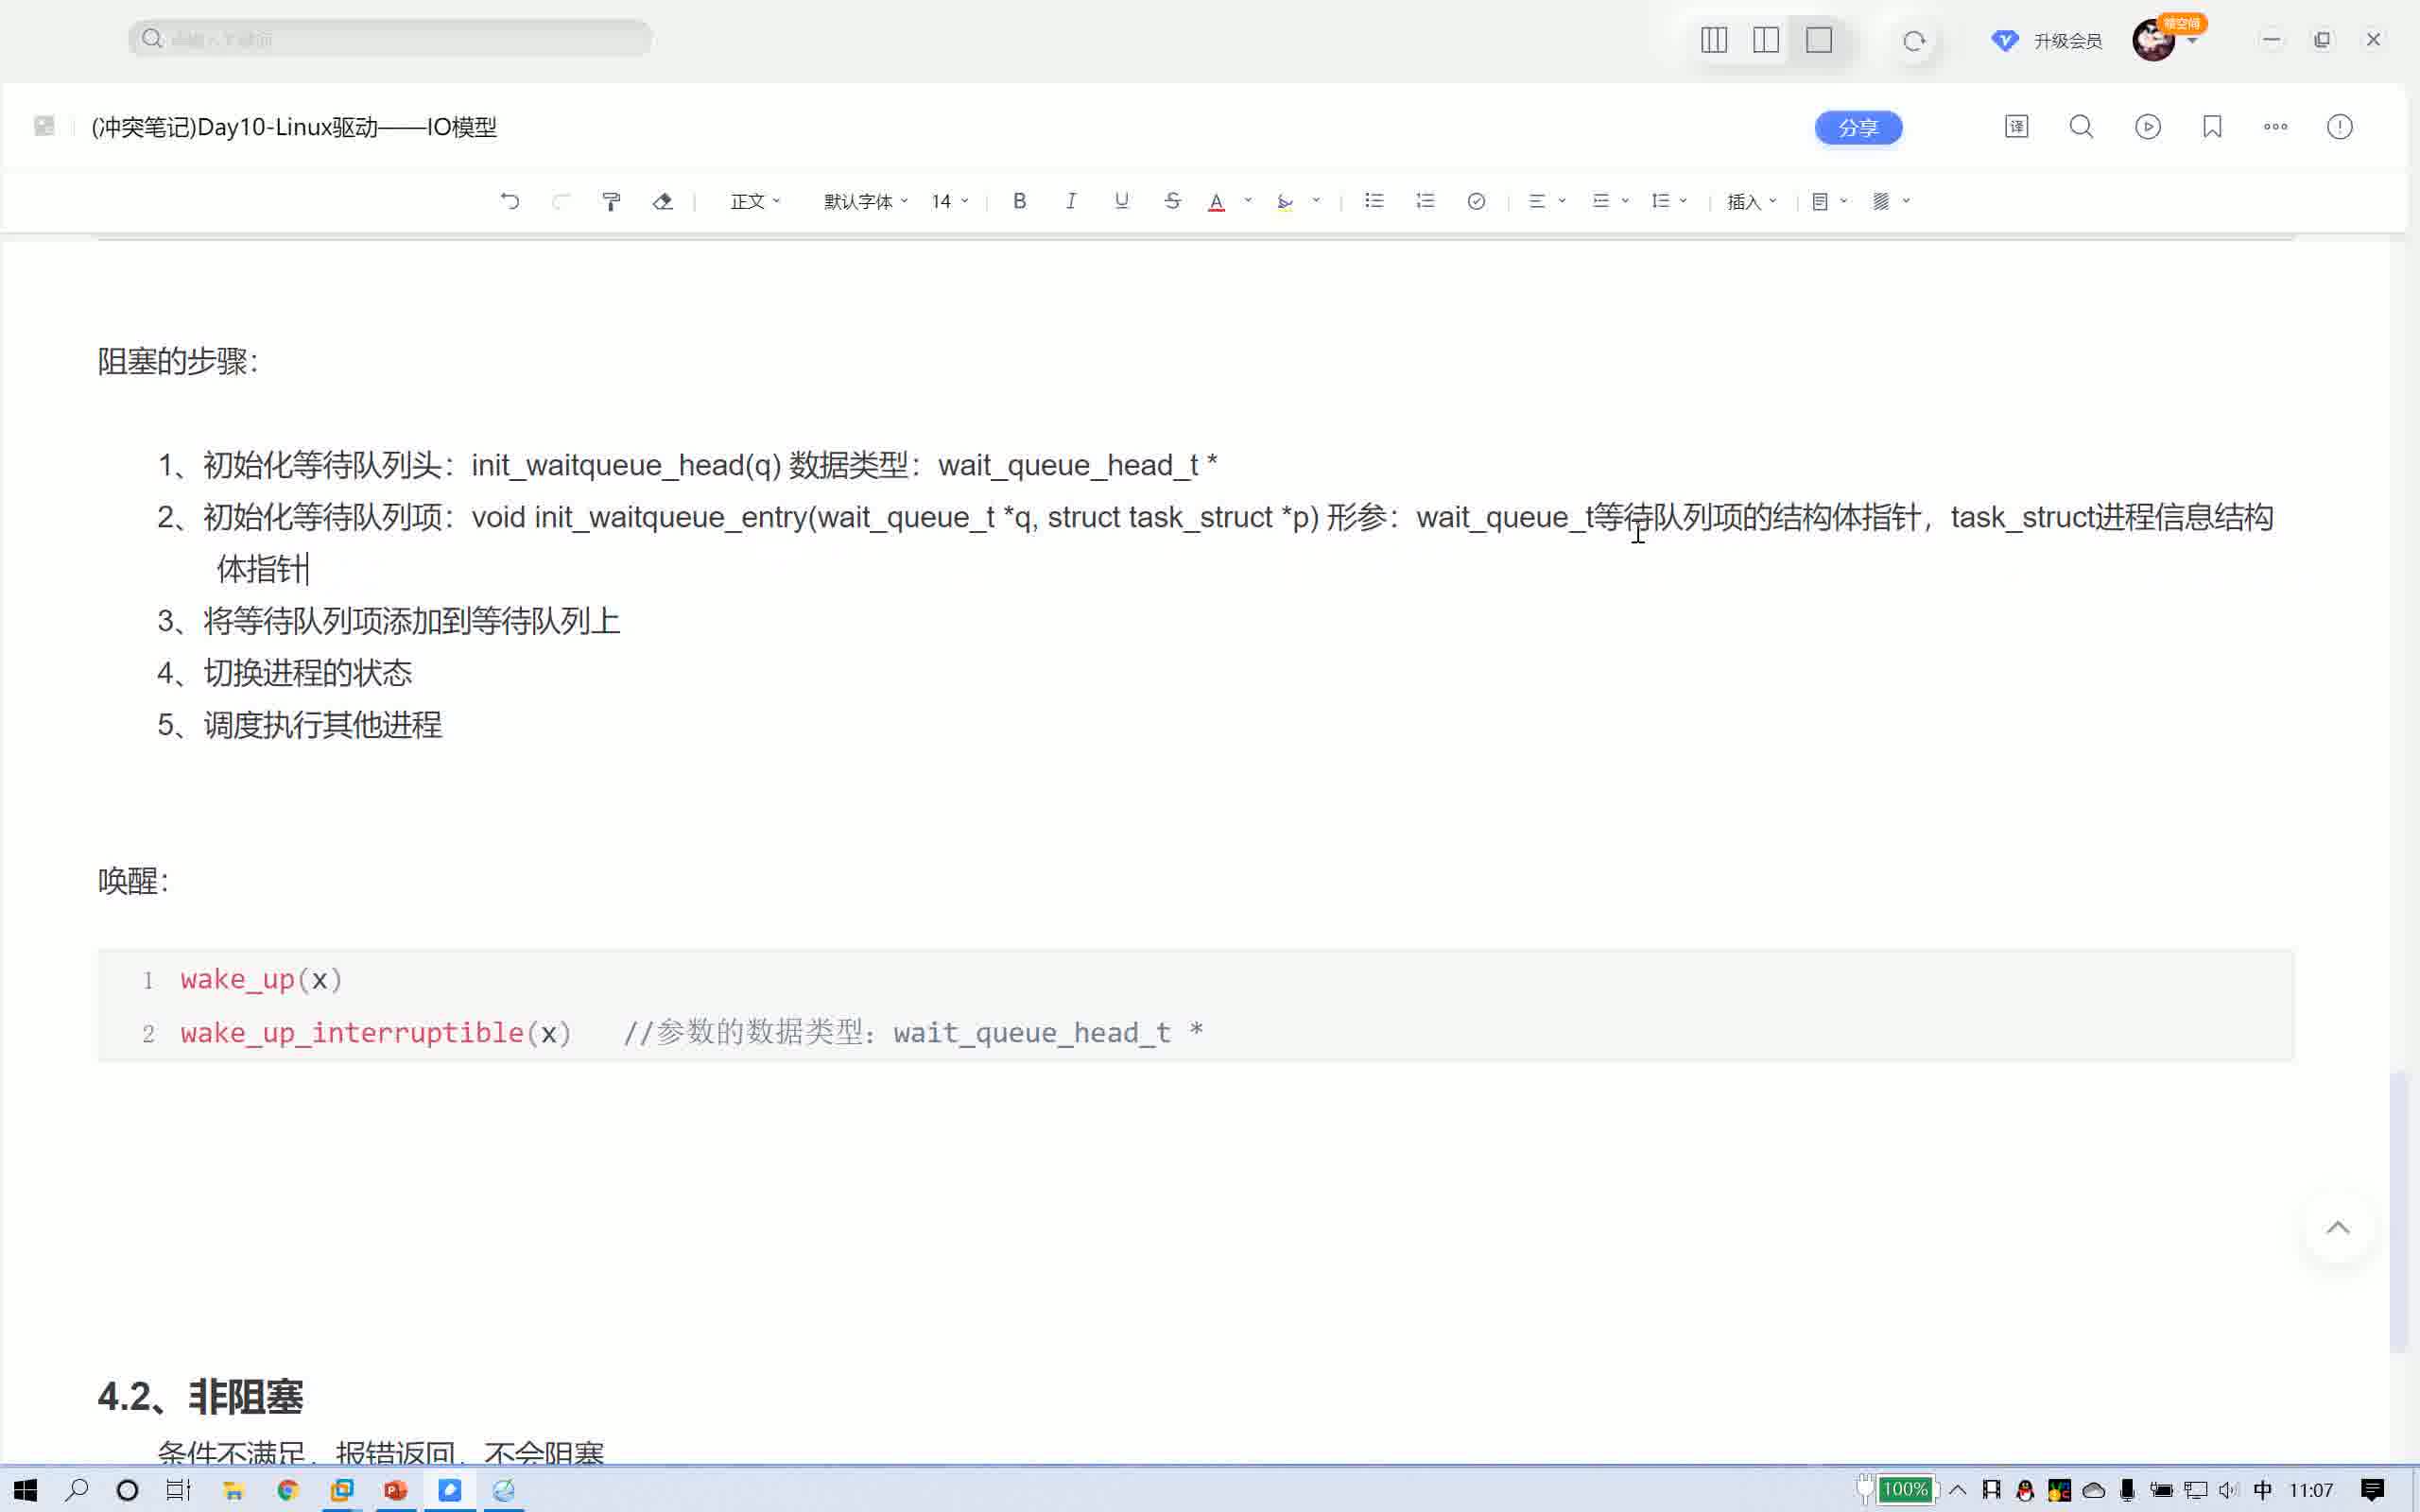The width and height of the screenshot is (2420, 1512).
Task: Toggle bold formatting in the toolbar
Action: click(x=1018, y=201)
